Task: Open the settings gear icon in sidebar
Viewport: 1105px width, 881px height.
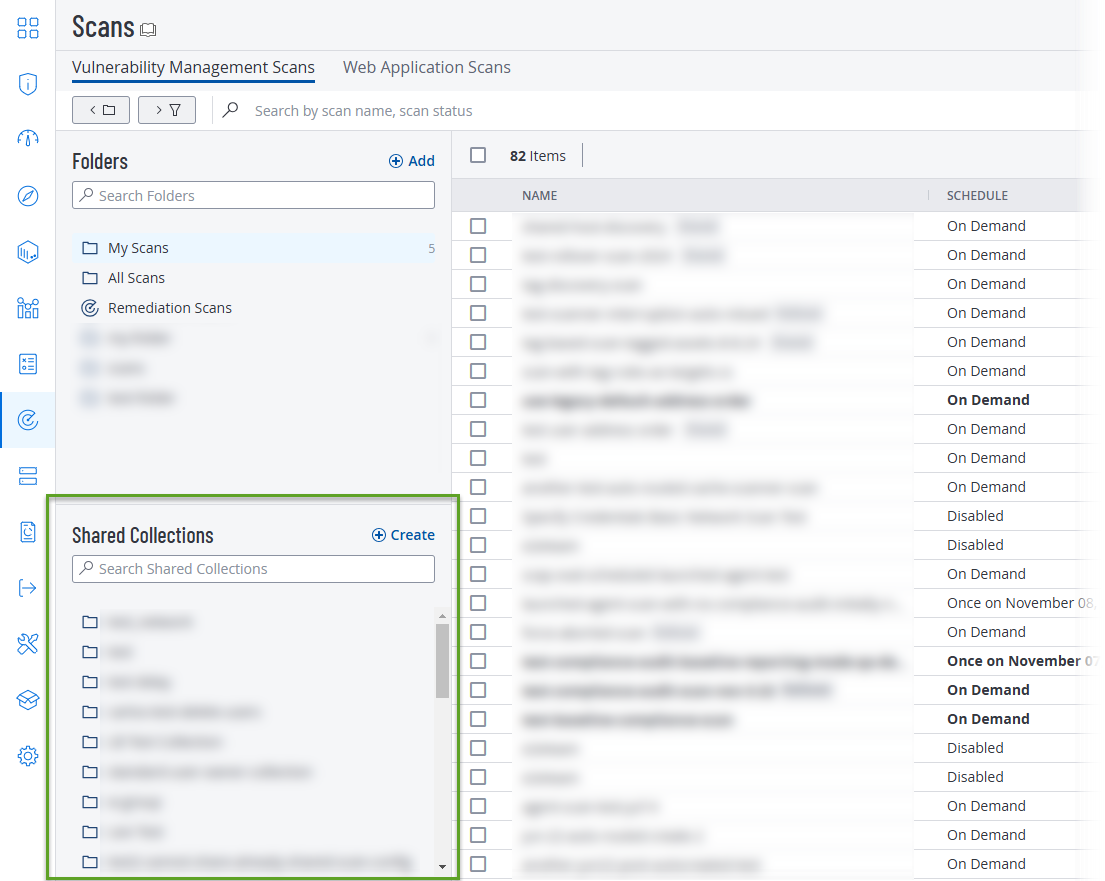Action: 28,756
